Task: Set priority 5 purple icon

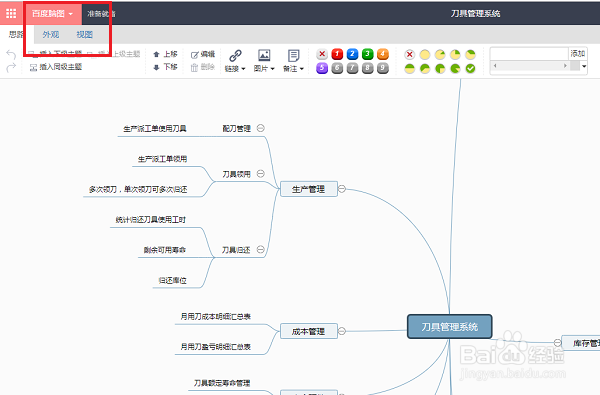Action: (322, 68)
